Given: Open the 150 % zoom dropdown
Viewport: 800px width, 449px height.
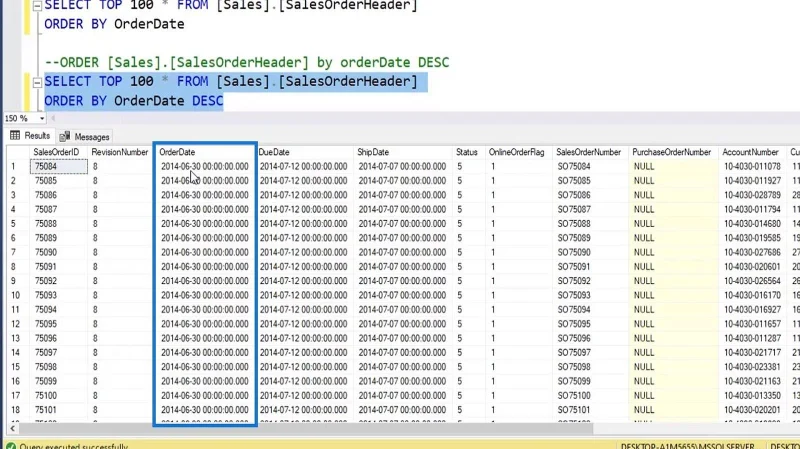Looking at the screenshot, I should (x=42, y=118).
